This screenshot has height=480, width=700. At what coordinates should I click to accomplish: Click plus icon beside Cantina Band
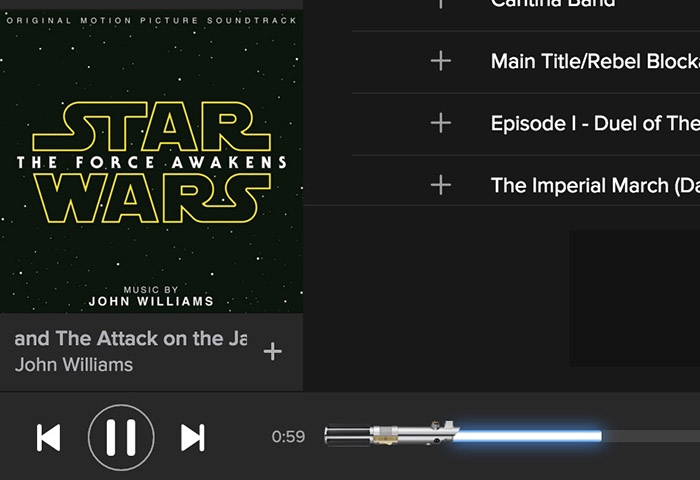click(441, 4)
